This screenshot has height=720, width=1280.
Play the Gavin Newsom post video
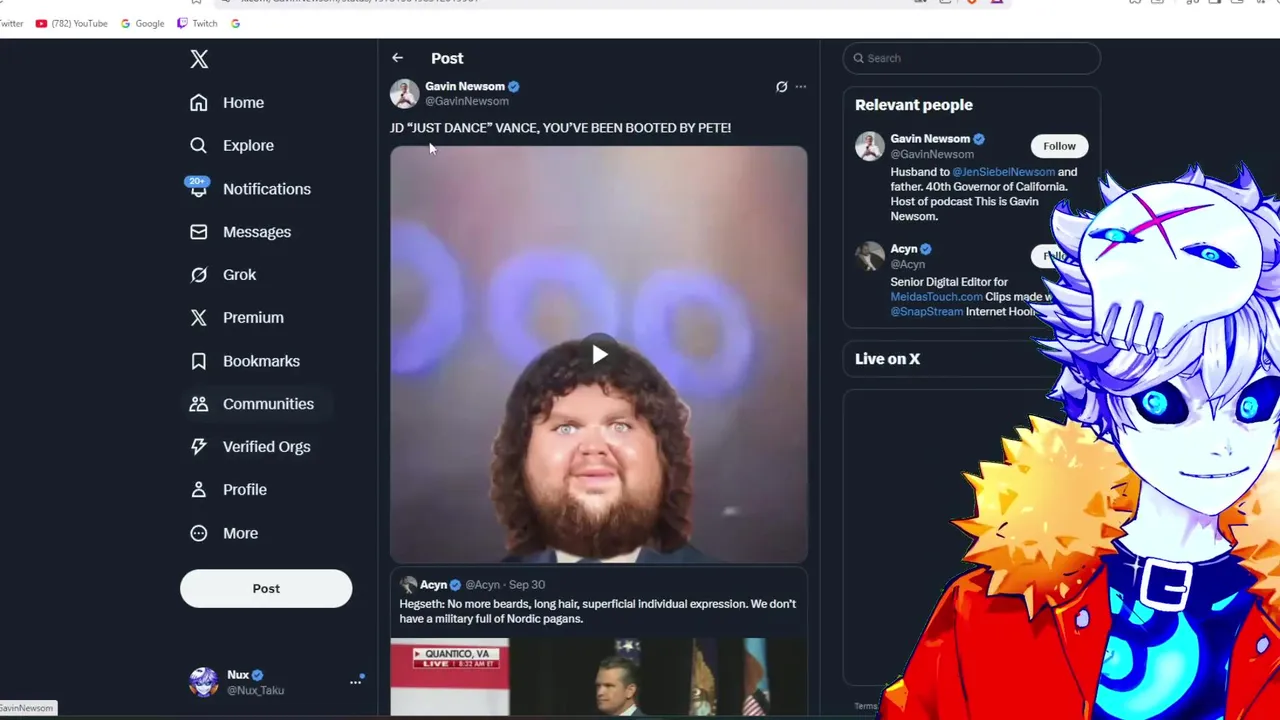[599, 355]
